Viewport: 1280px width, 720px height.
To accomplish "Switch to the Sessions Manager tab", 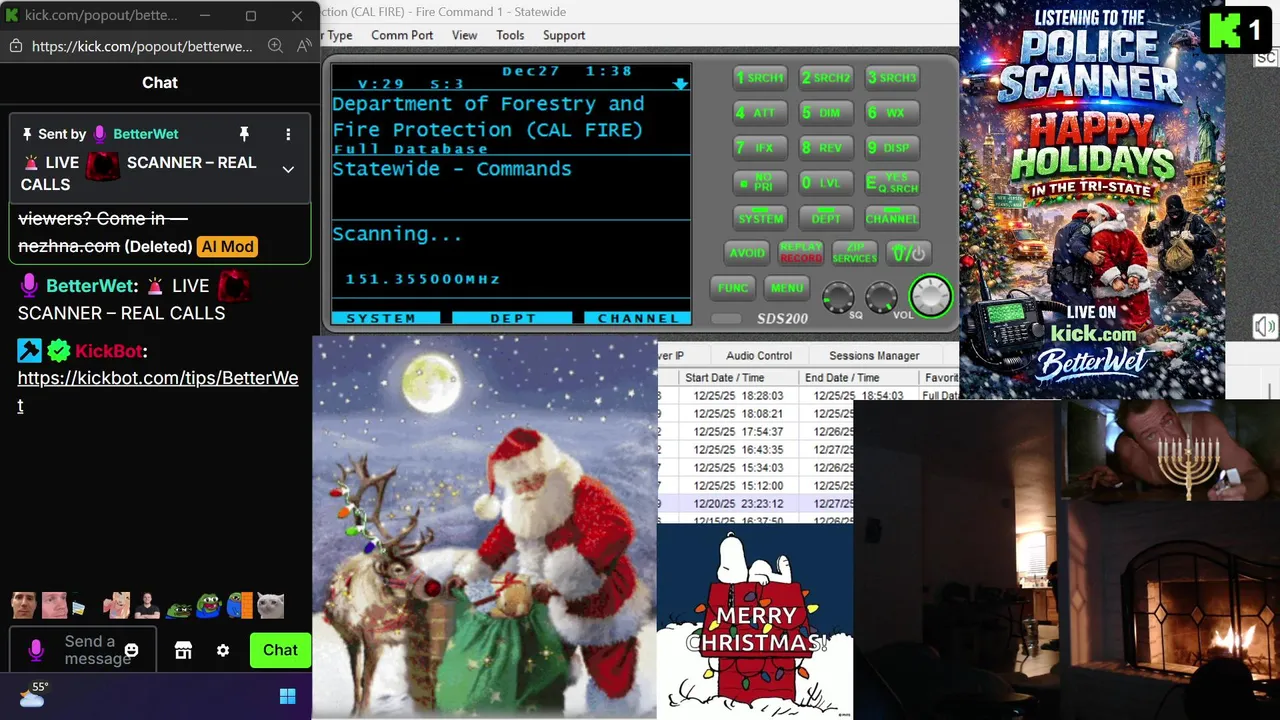I will click(x=874, y=355).
